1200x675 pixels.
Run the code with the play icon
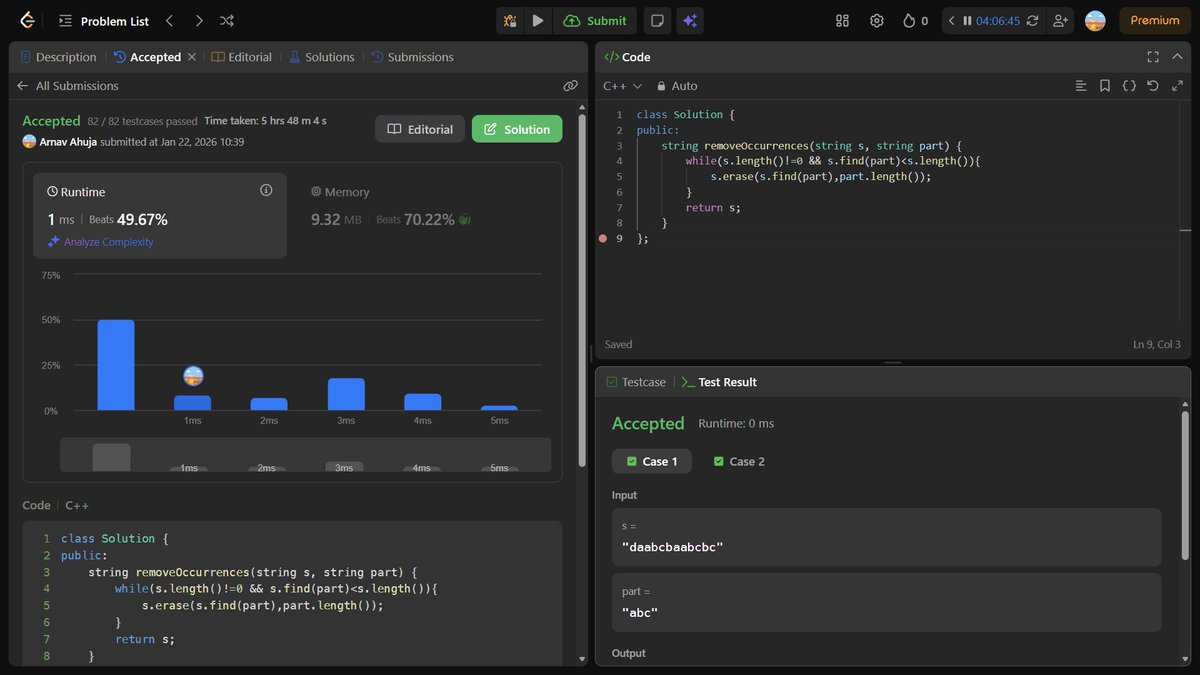(538, 20)
